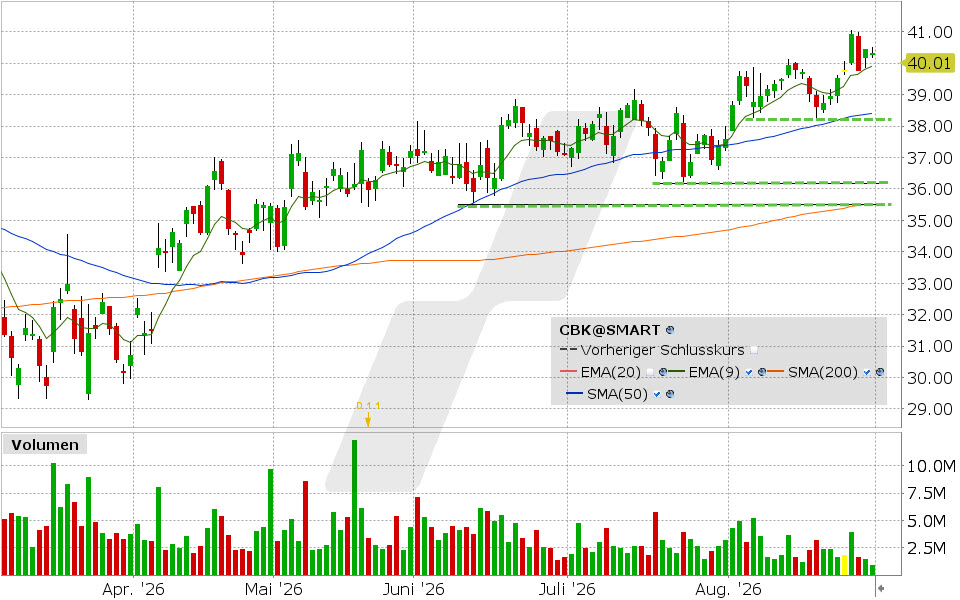Screen dimensions: 960x600
Task: Click the red EMA(20) line swatch
Action: (568, 372)
